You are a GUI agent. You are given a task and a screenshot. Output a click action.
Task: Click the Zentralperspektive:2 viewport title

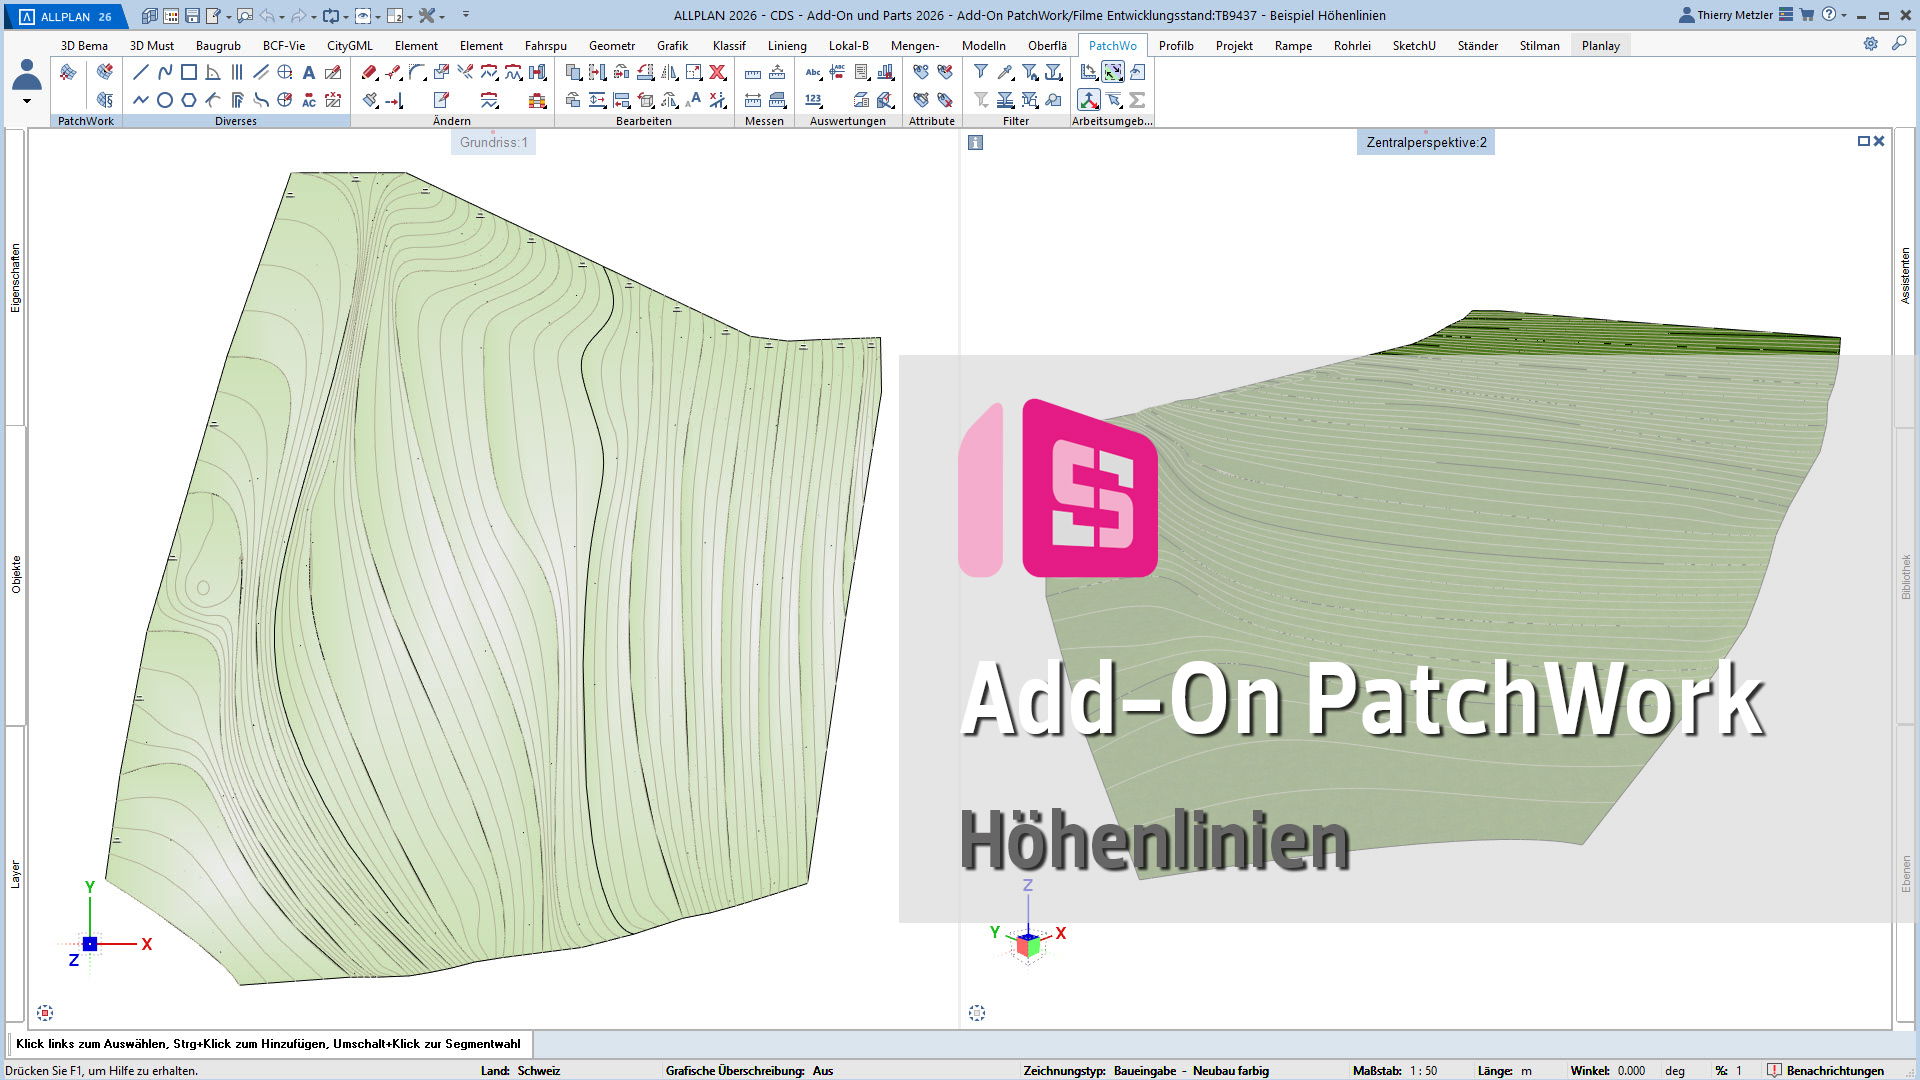(x=1426, y=142)
